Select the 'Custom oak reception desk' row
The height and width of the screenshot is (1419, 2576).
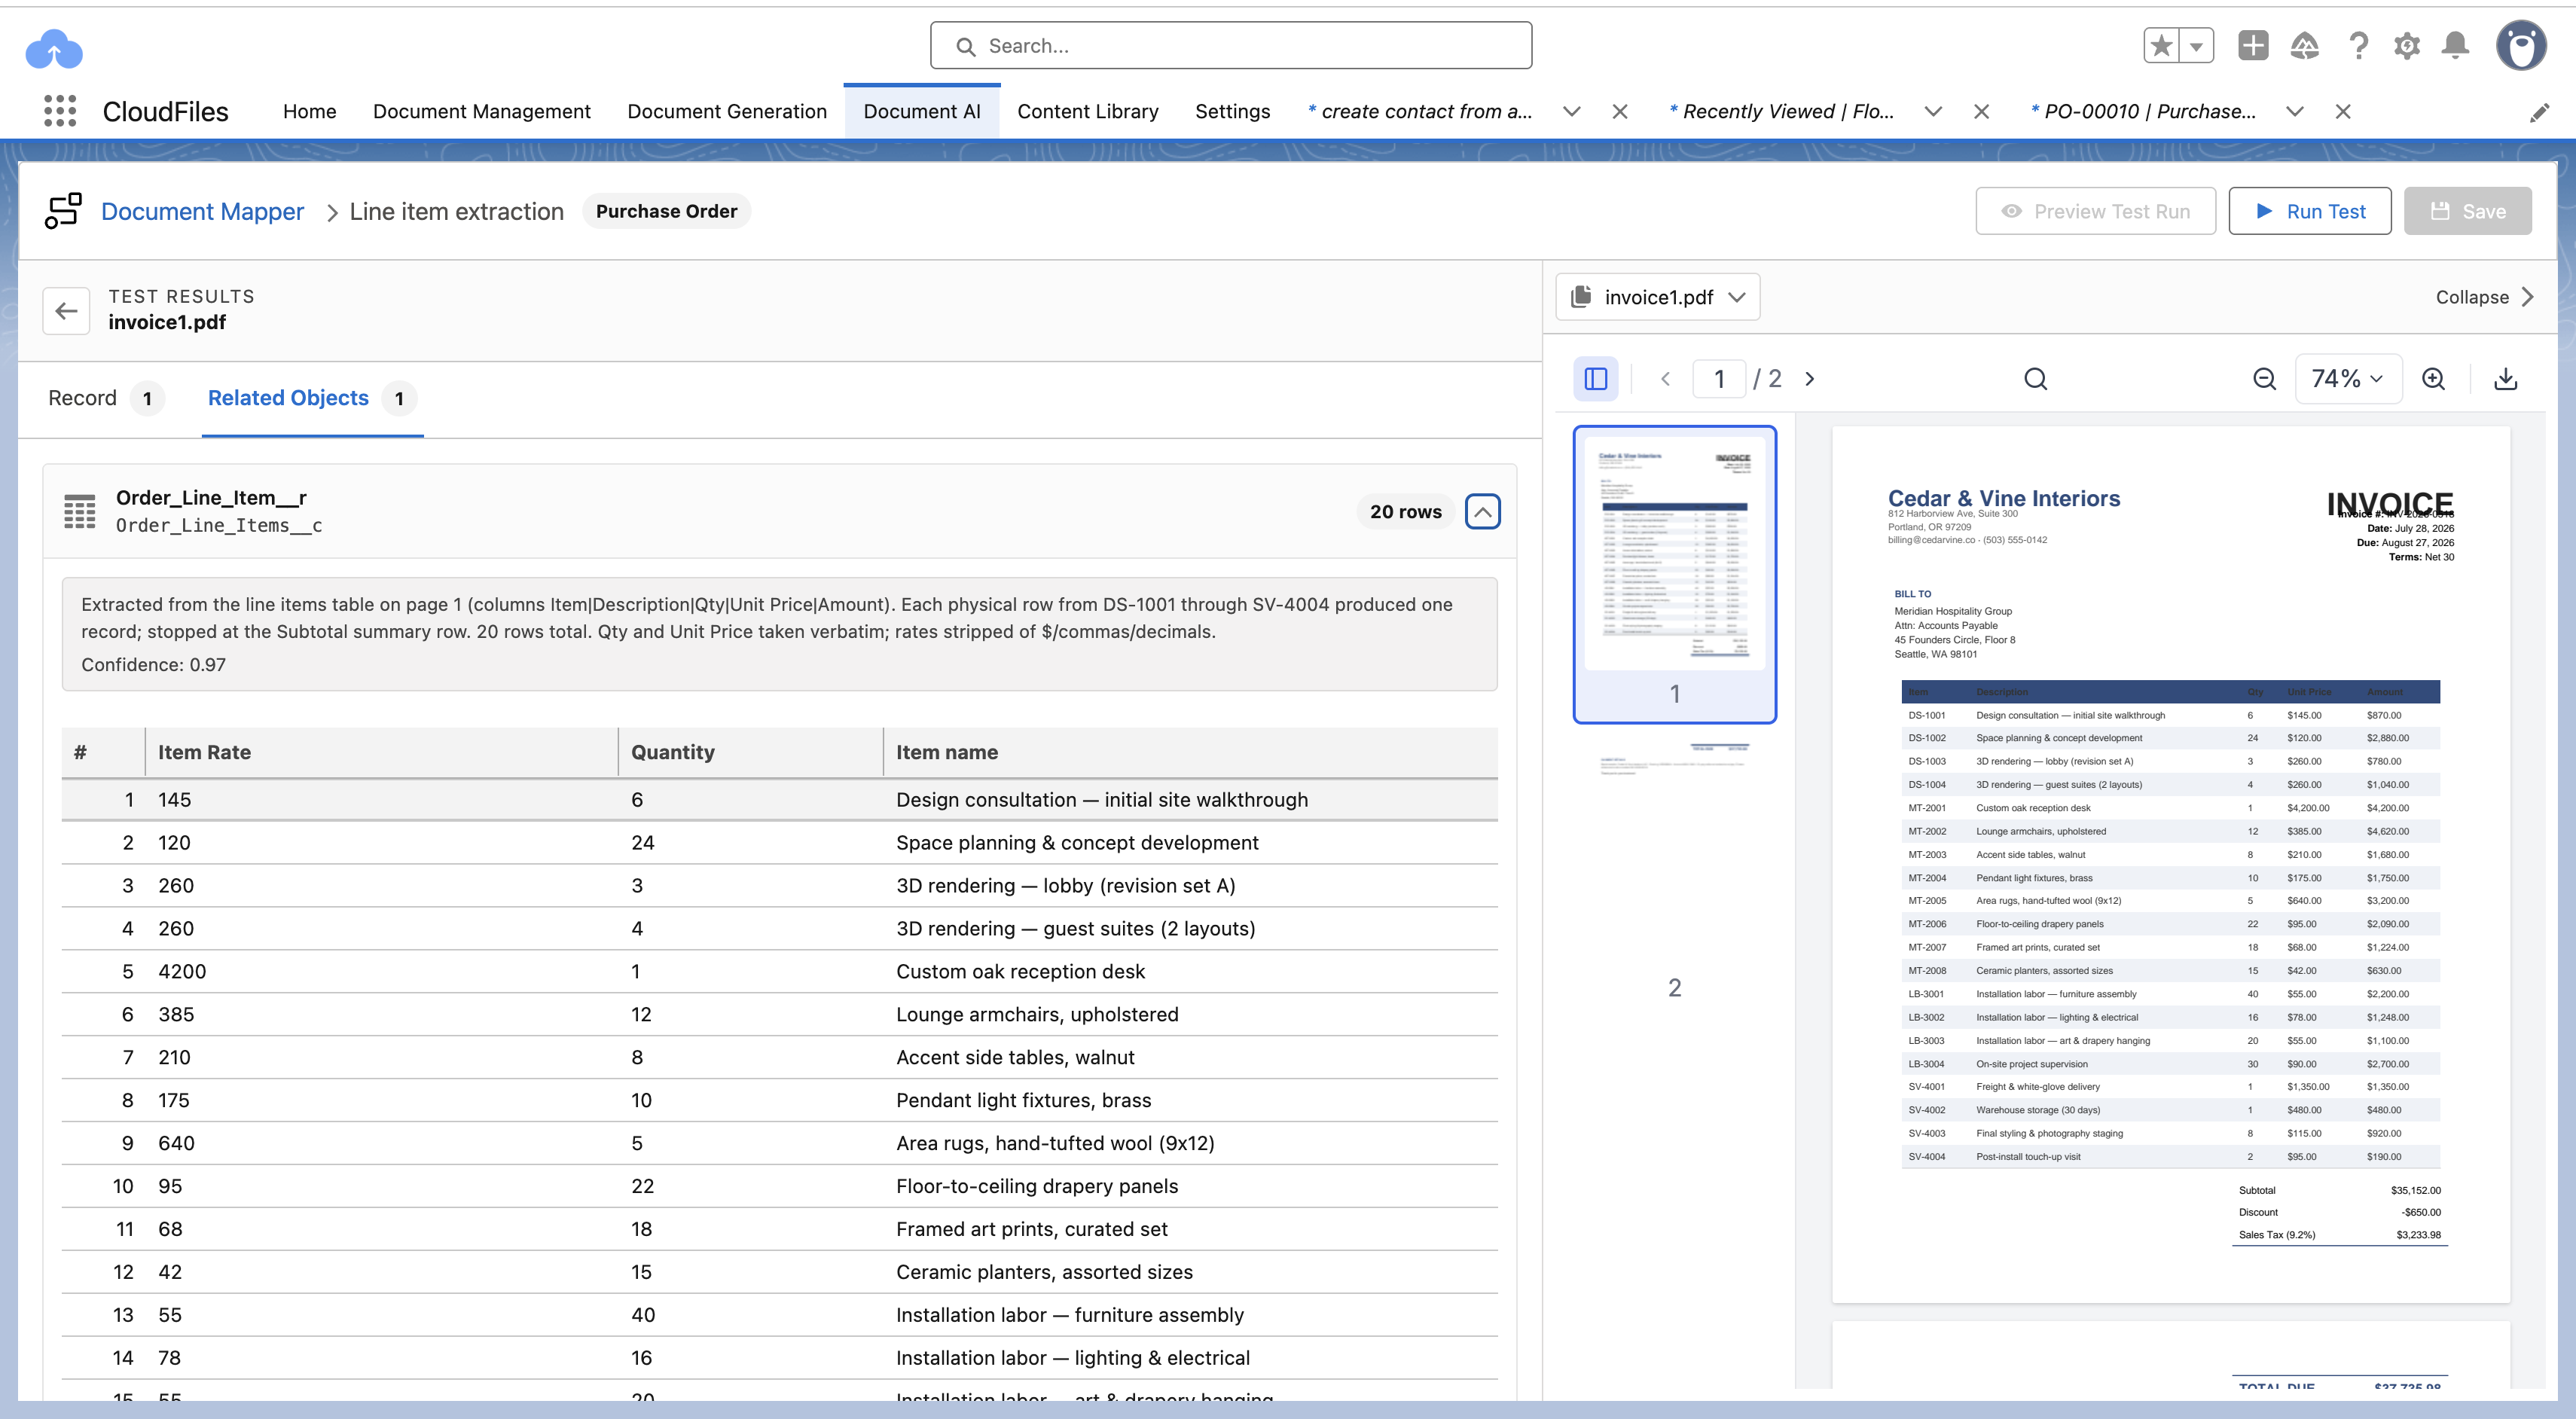[x=780, y=971]
